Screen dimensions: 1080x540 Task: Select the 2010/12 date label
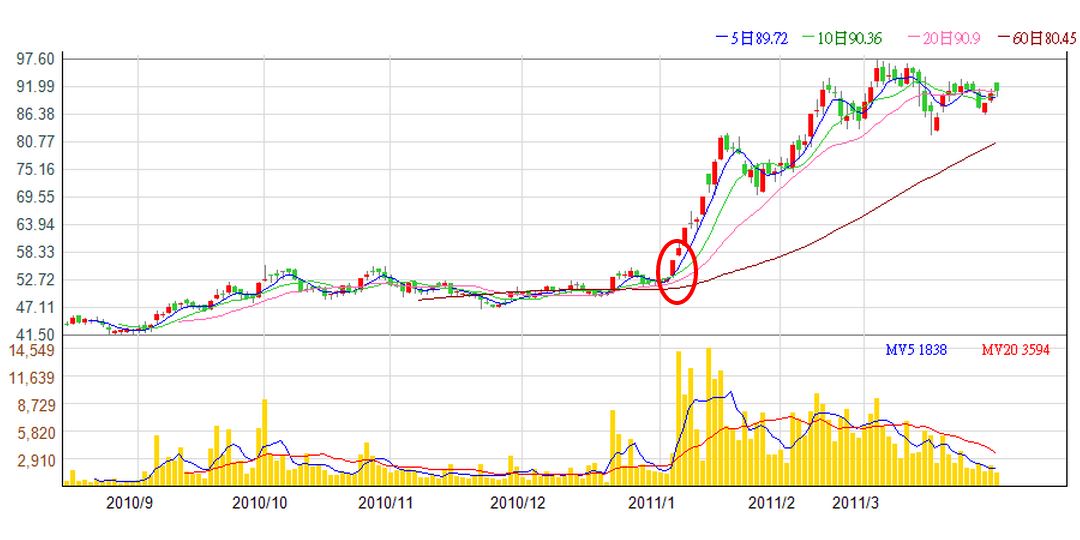click(x=517, y=503)
